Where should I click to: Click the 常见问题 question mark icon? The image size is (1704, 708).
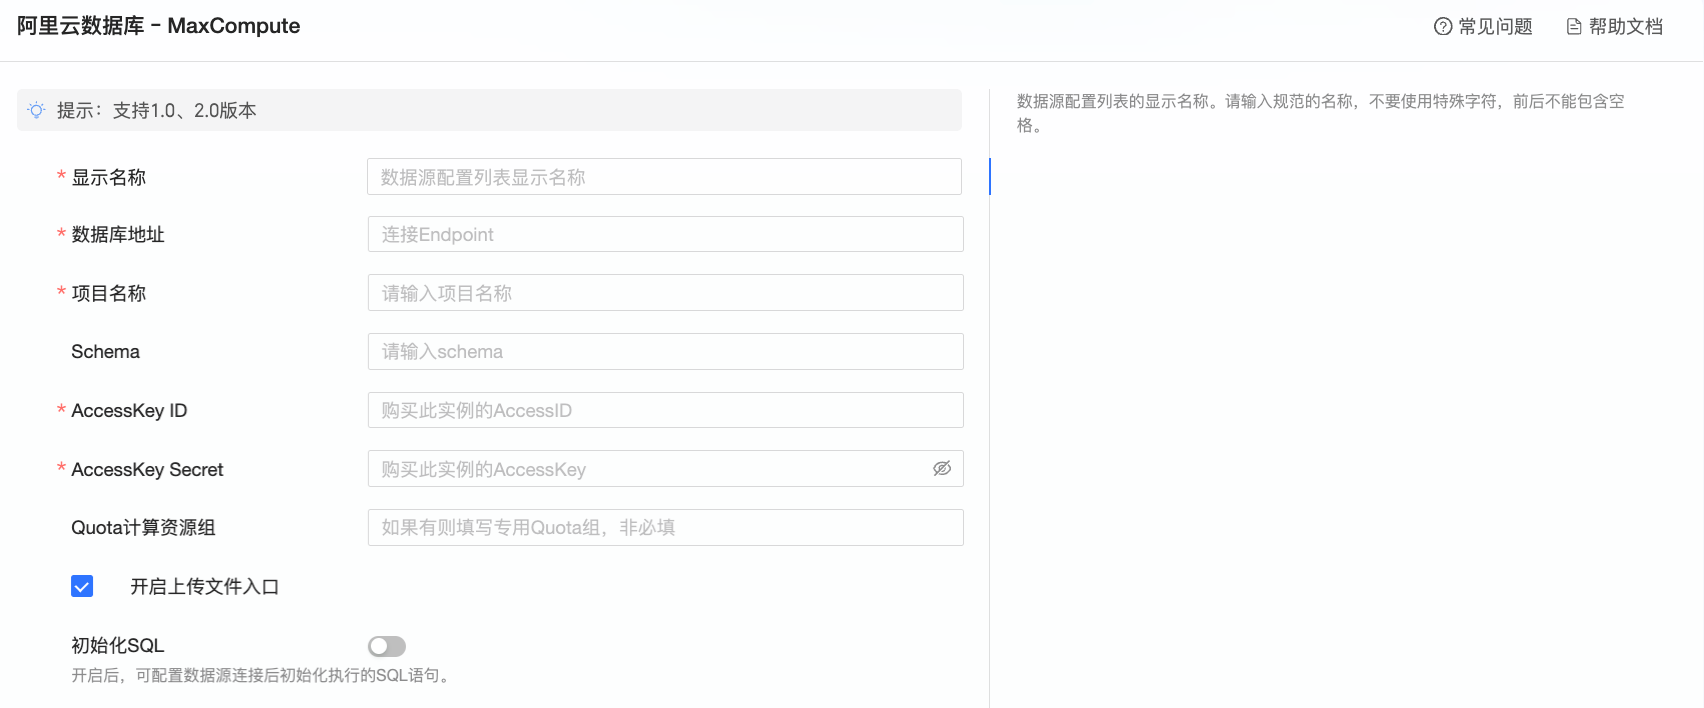(1442, 27)
